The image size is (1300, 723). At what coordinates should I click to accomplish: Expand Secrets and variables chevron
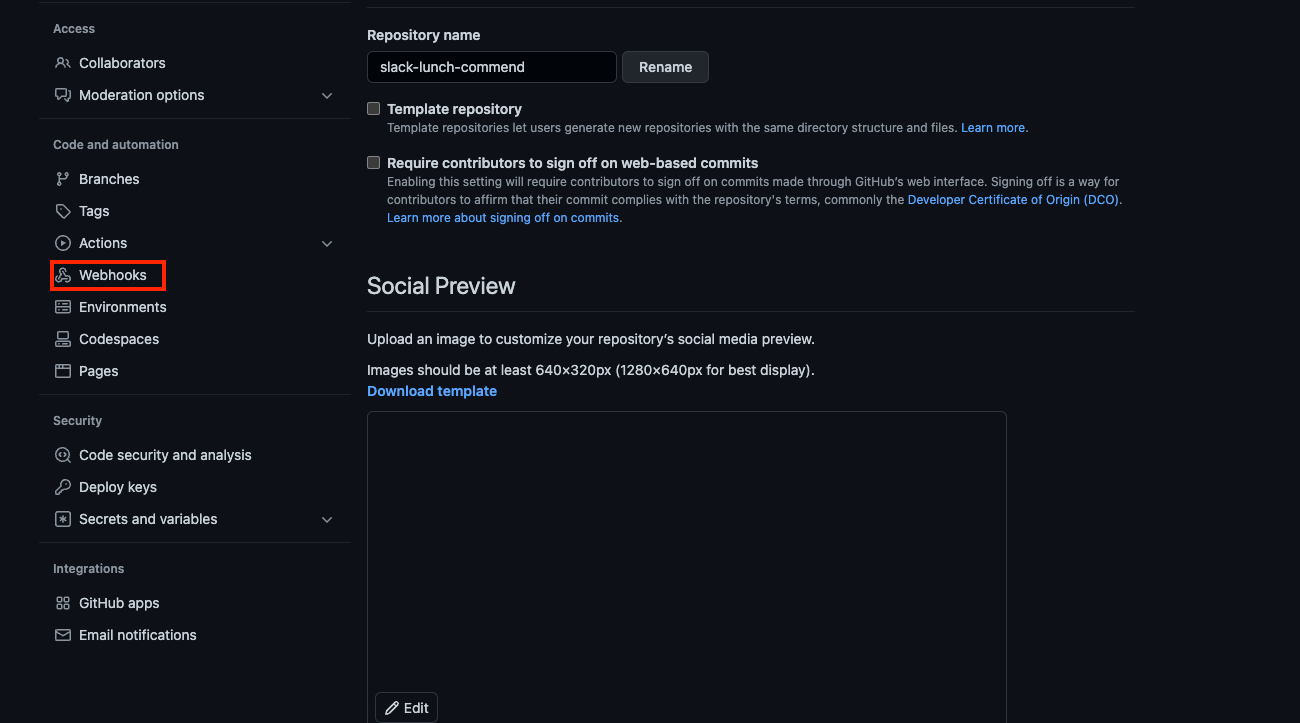tap(327, 519)
